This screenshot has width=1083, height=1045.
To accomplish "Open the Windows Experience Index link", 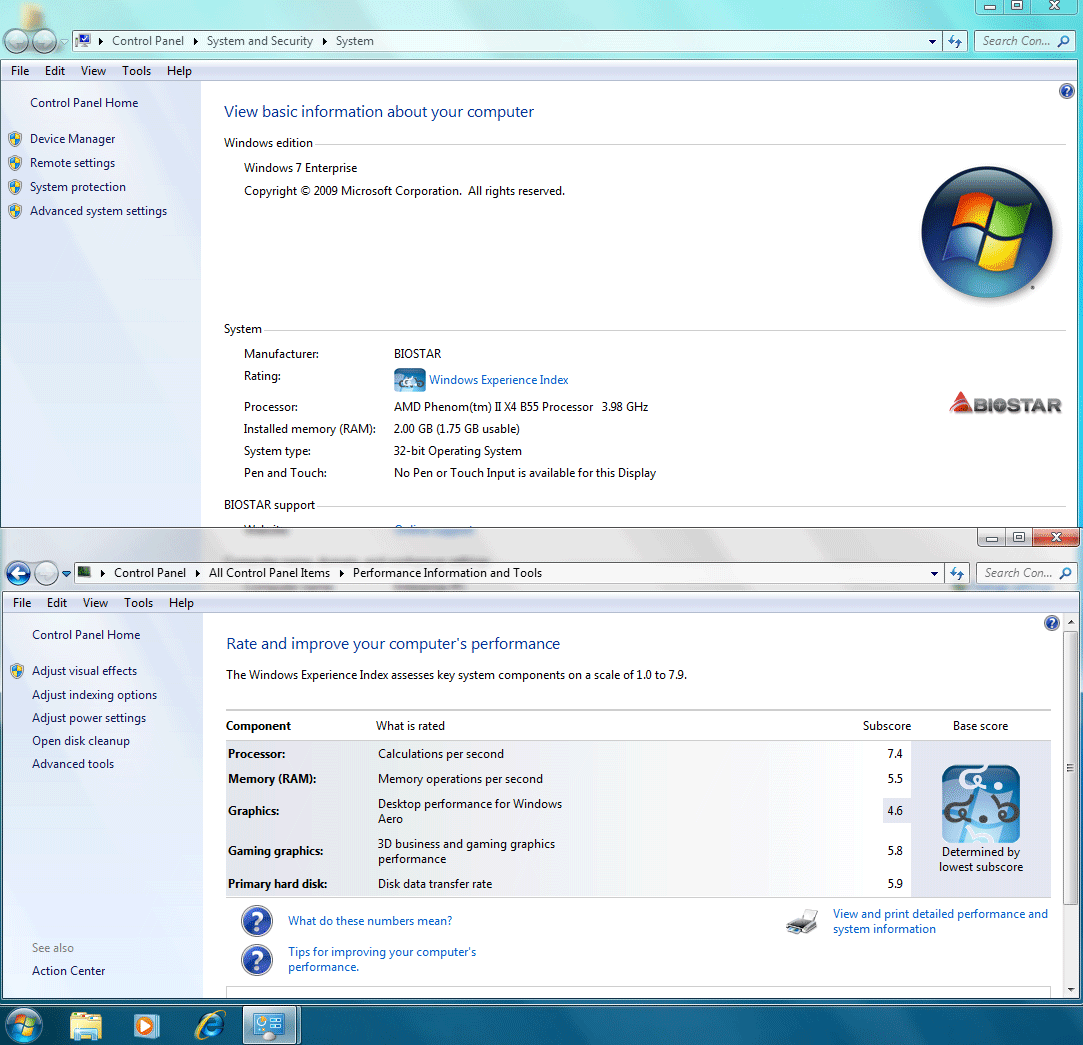I will (x=499, y=380).
